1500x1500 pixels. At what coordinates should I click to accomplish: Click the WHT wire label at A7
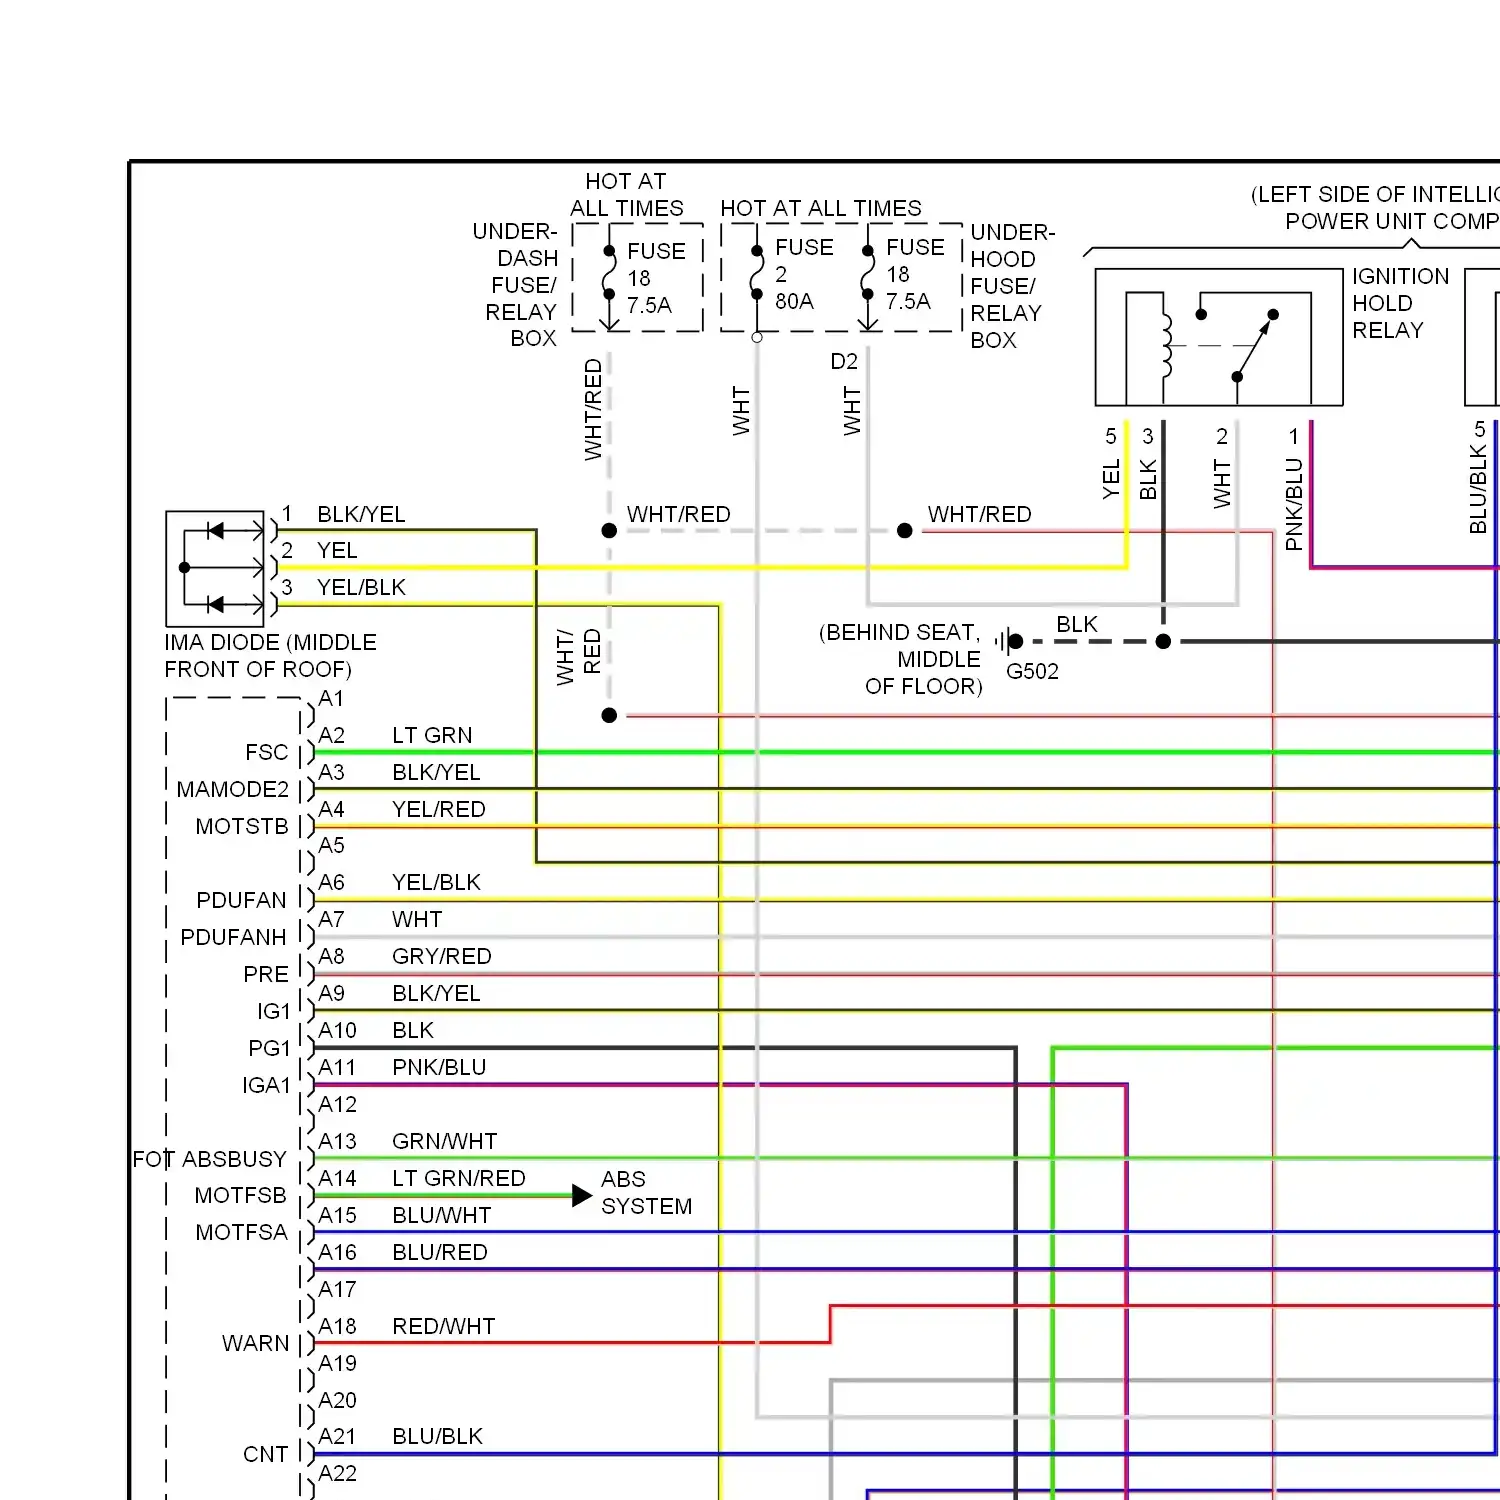tap(417, 919)
